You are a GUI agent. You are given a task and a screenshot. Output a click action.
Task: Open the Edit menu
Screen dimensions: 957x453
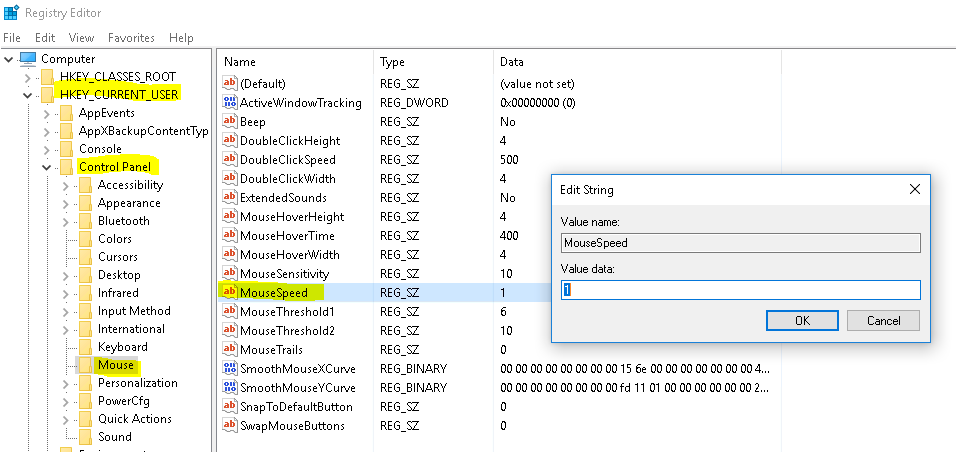tap(45, 38)
